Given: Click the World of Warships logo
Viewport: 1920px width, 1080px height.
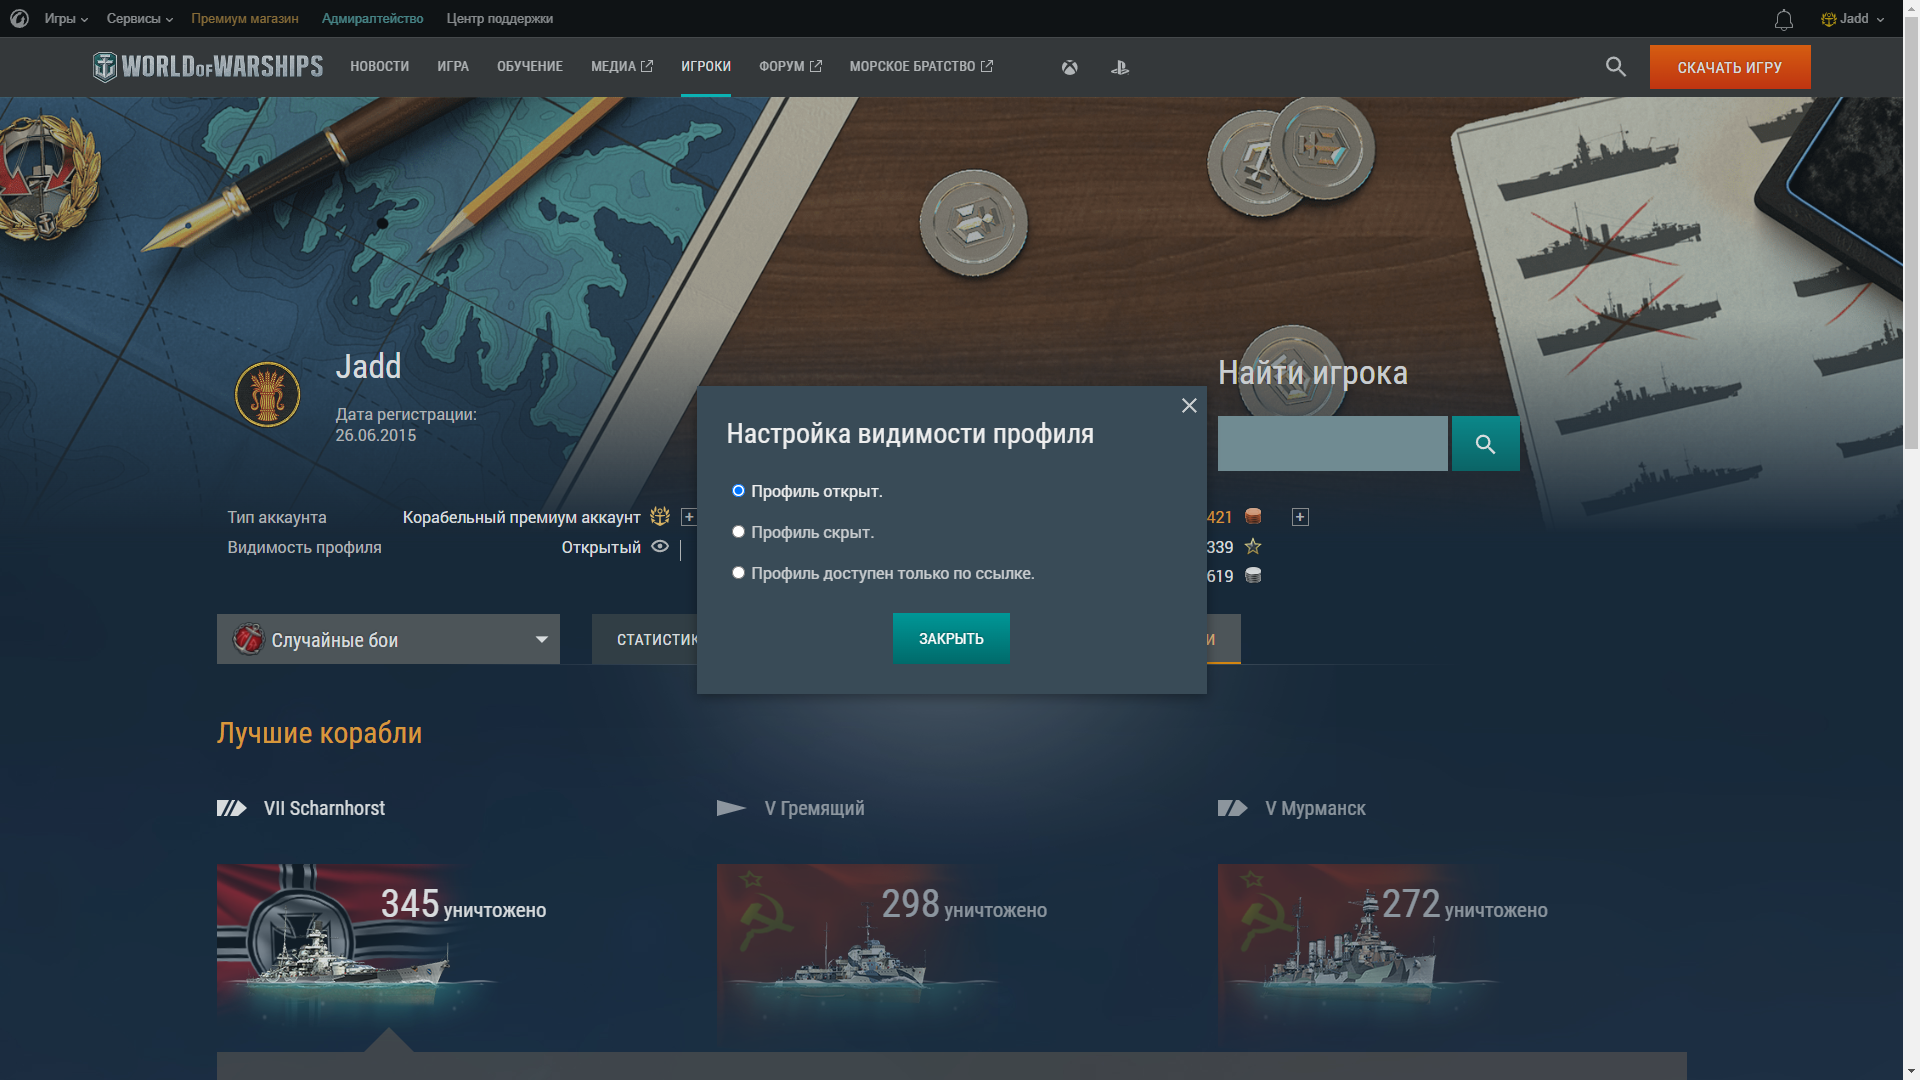Looking at the screenshot, I should click(x=207, y=67).
